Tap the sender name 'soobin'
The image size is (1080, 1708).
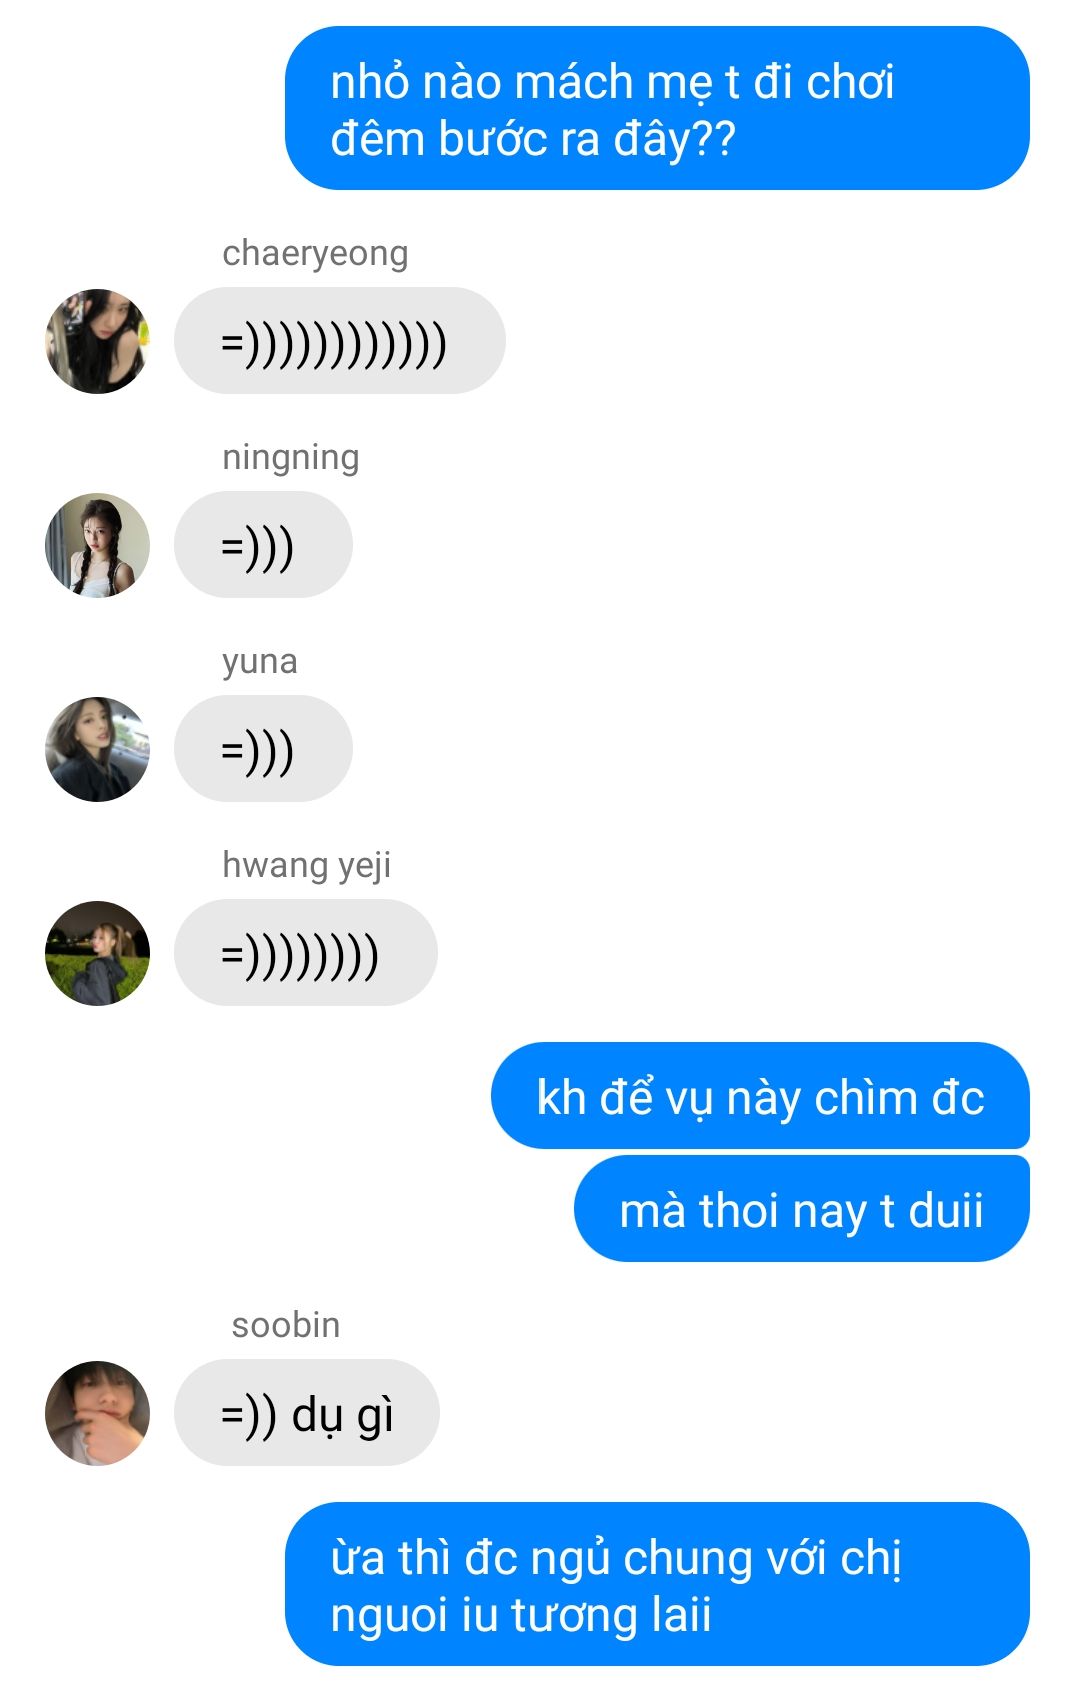click(286, 1325)
